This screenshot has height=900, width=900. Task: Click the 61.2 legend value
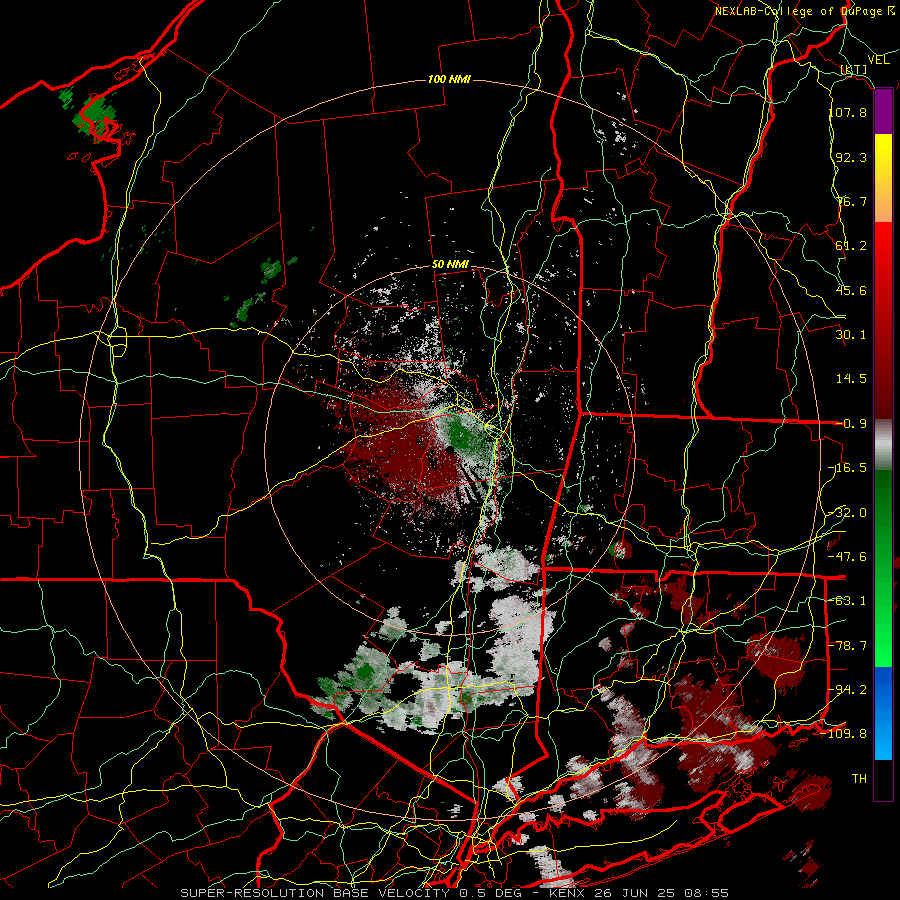(x=851, y=245)
